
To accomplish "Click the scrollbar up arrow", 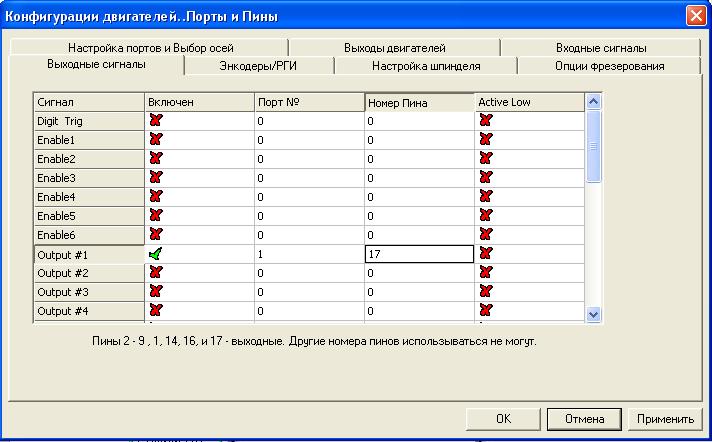I will 593,101.
